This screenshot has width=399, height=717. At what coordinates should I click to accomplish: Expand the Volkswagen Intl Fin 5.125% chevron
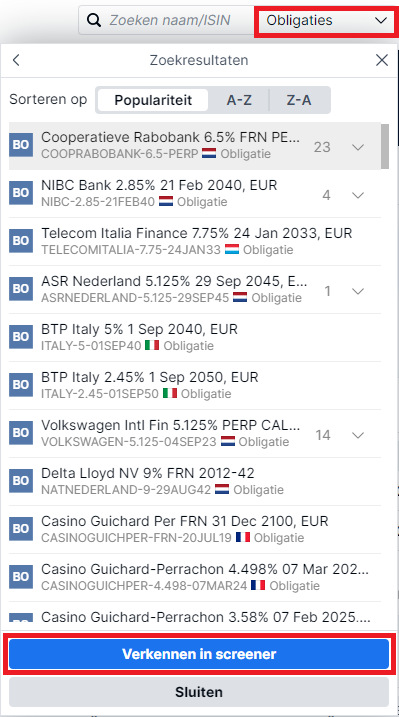358,435
